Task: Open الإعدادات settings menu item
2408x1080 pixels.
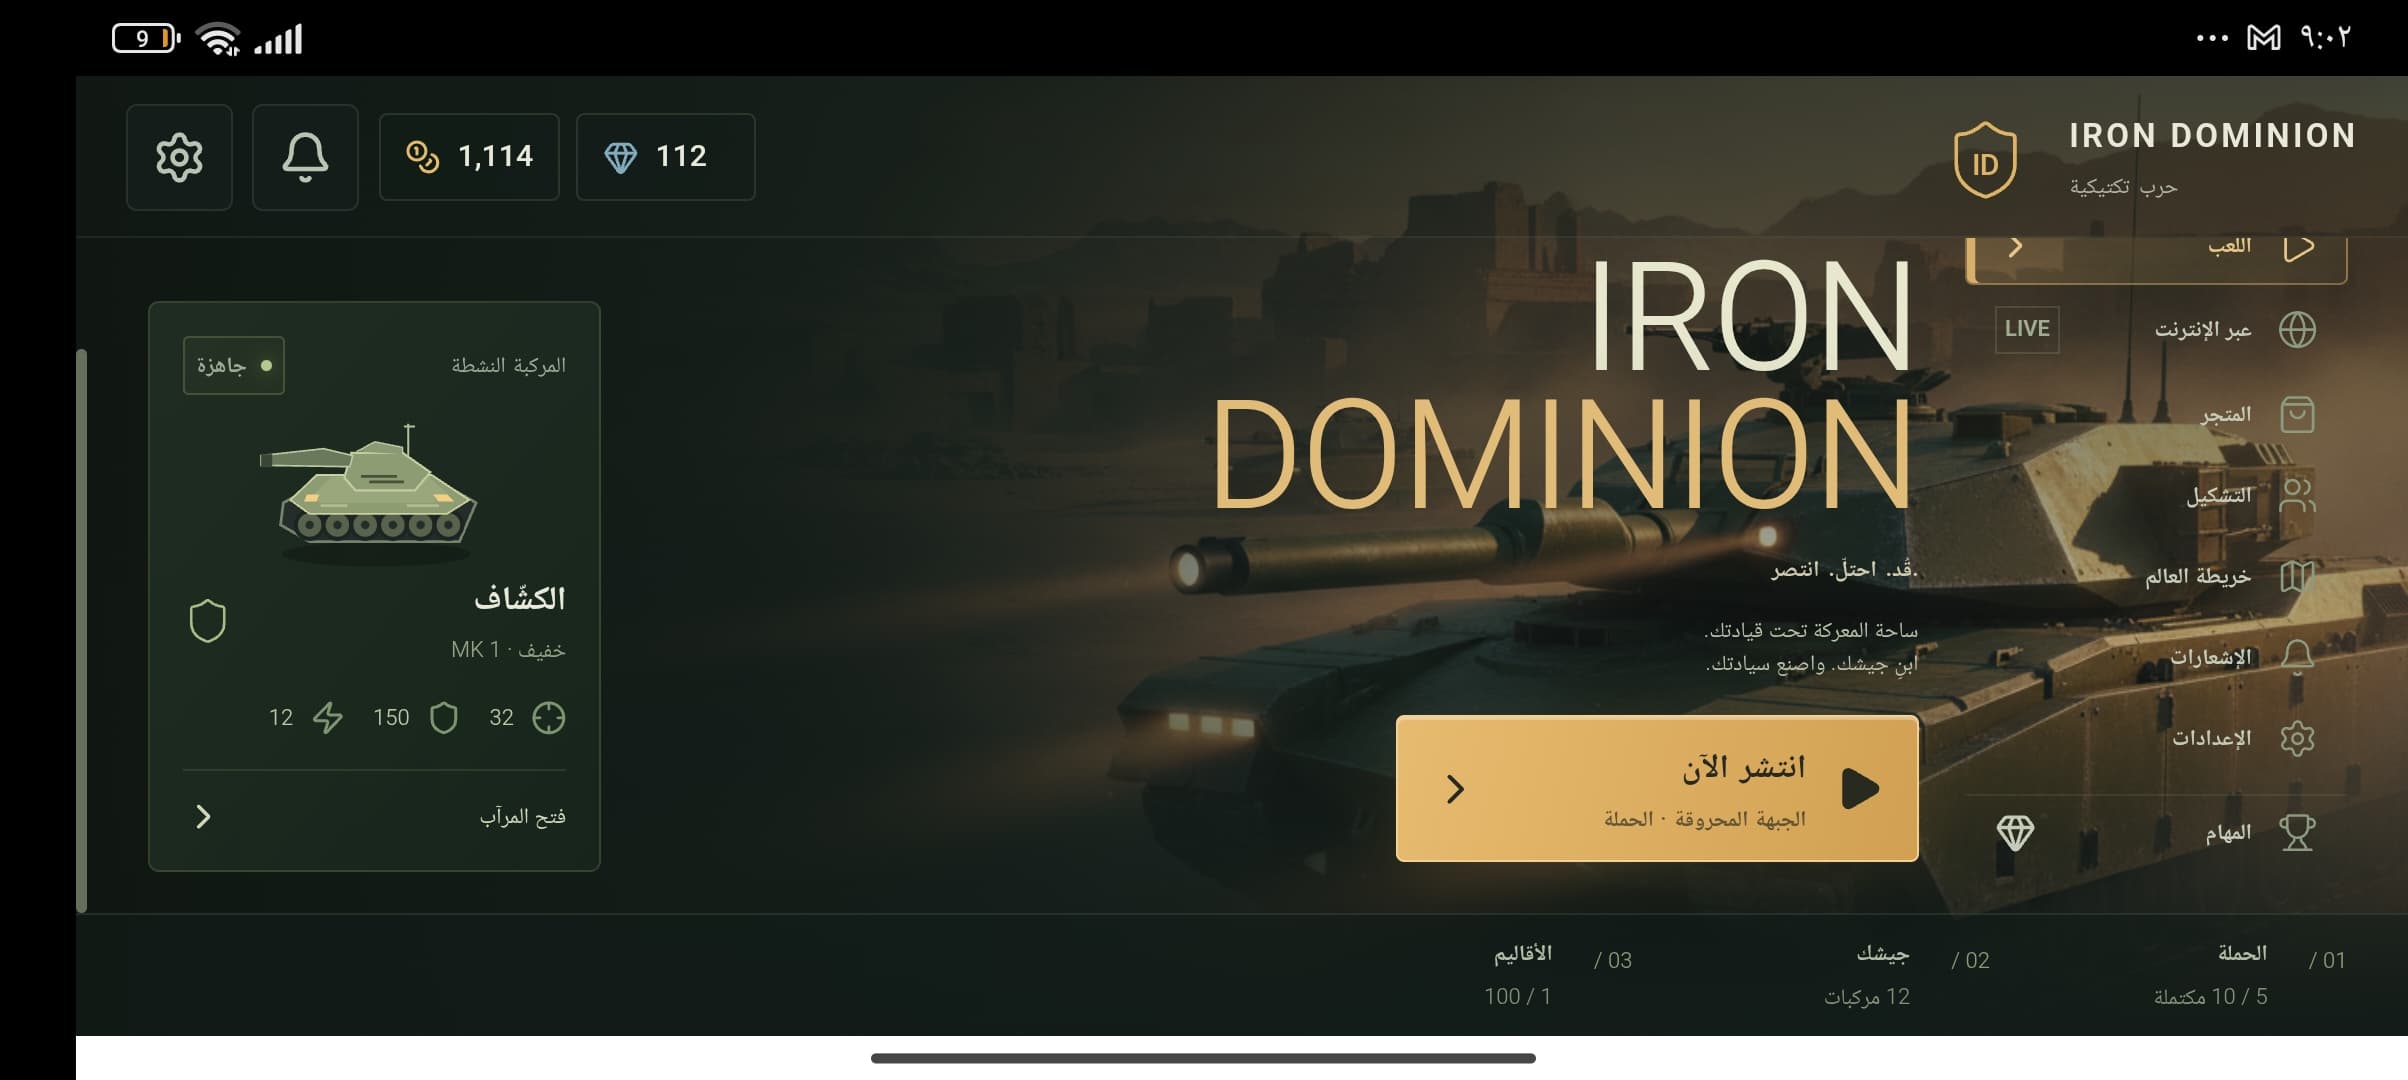Action: (x=2156, y=738)
